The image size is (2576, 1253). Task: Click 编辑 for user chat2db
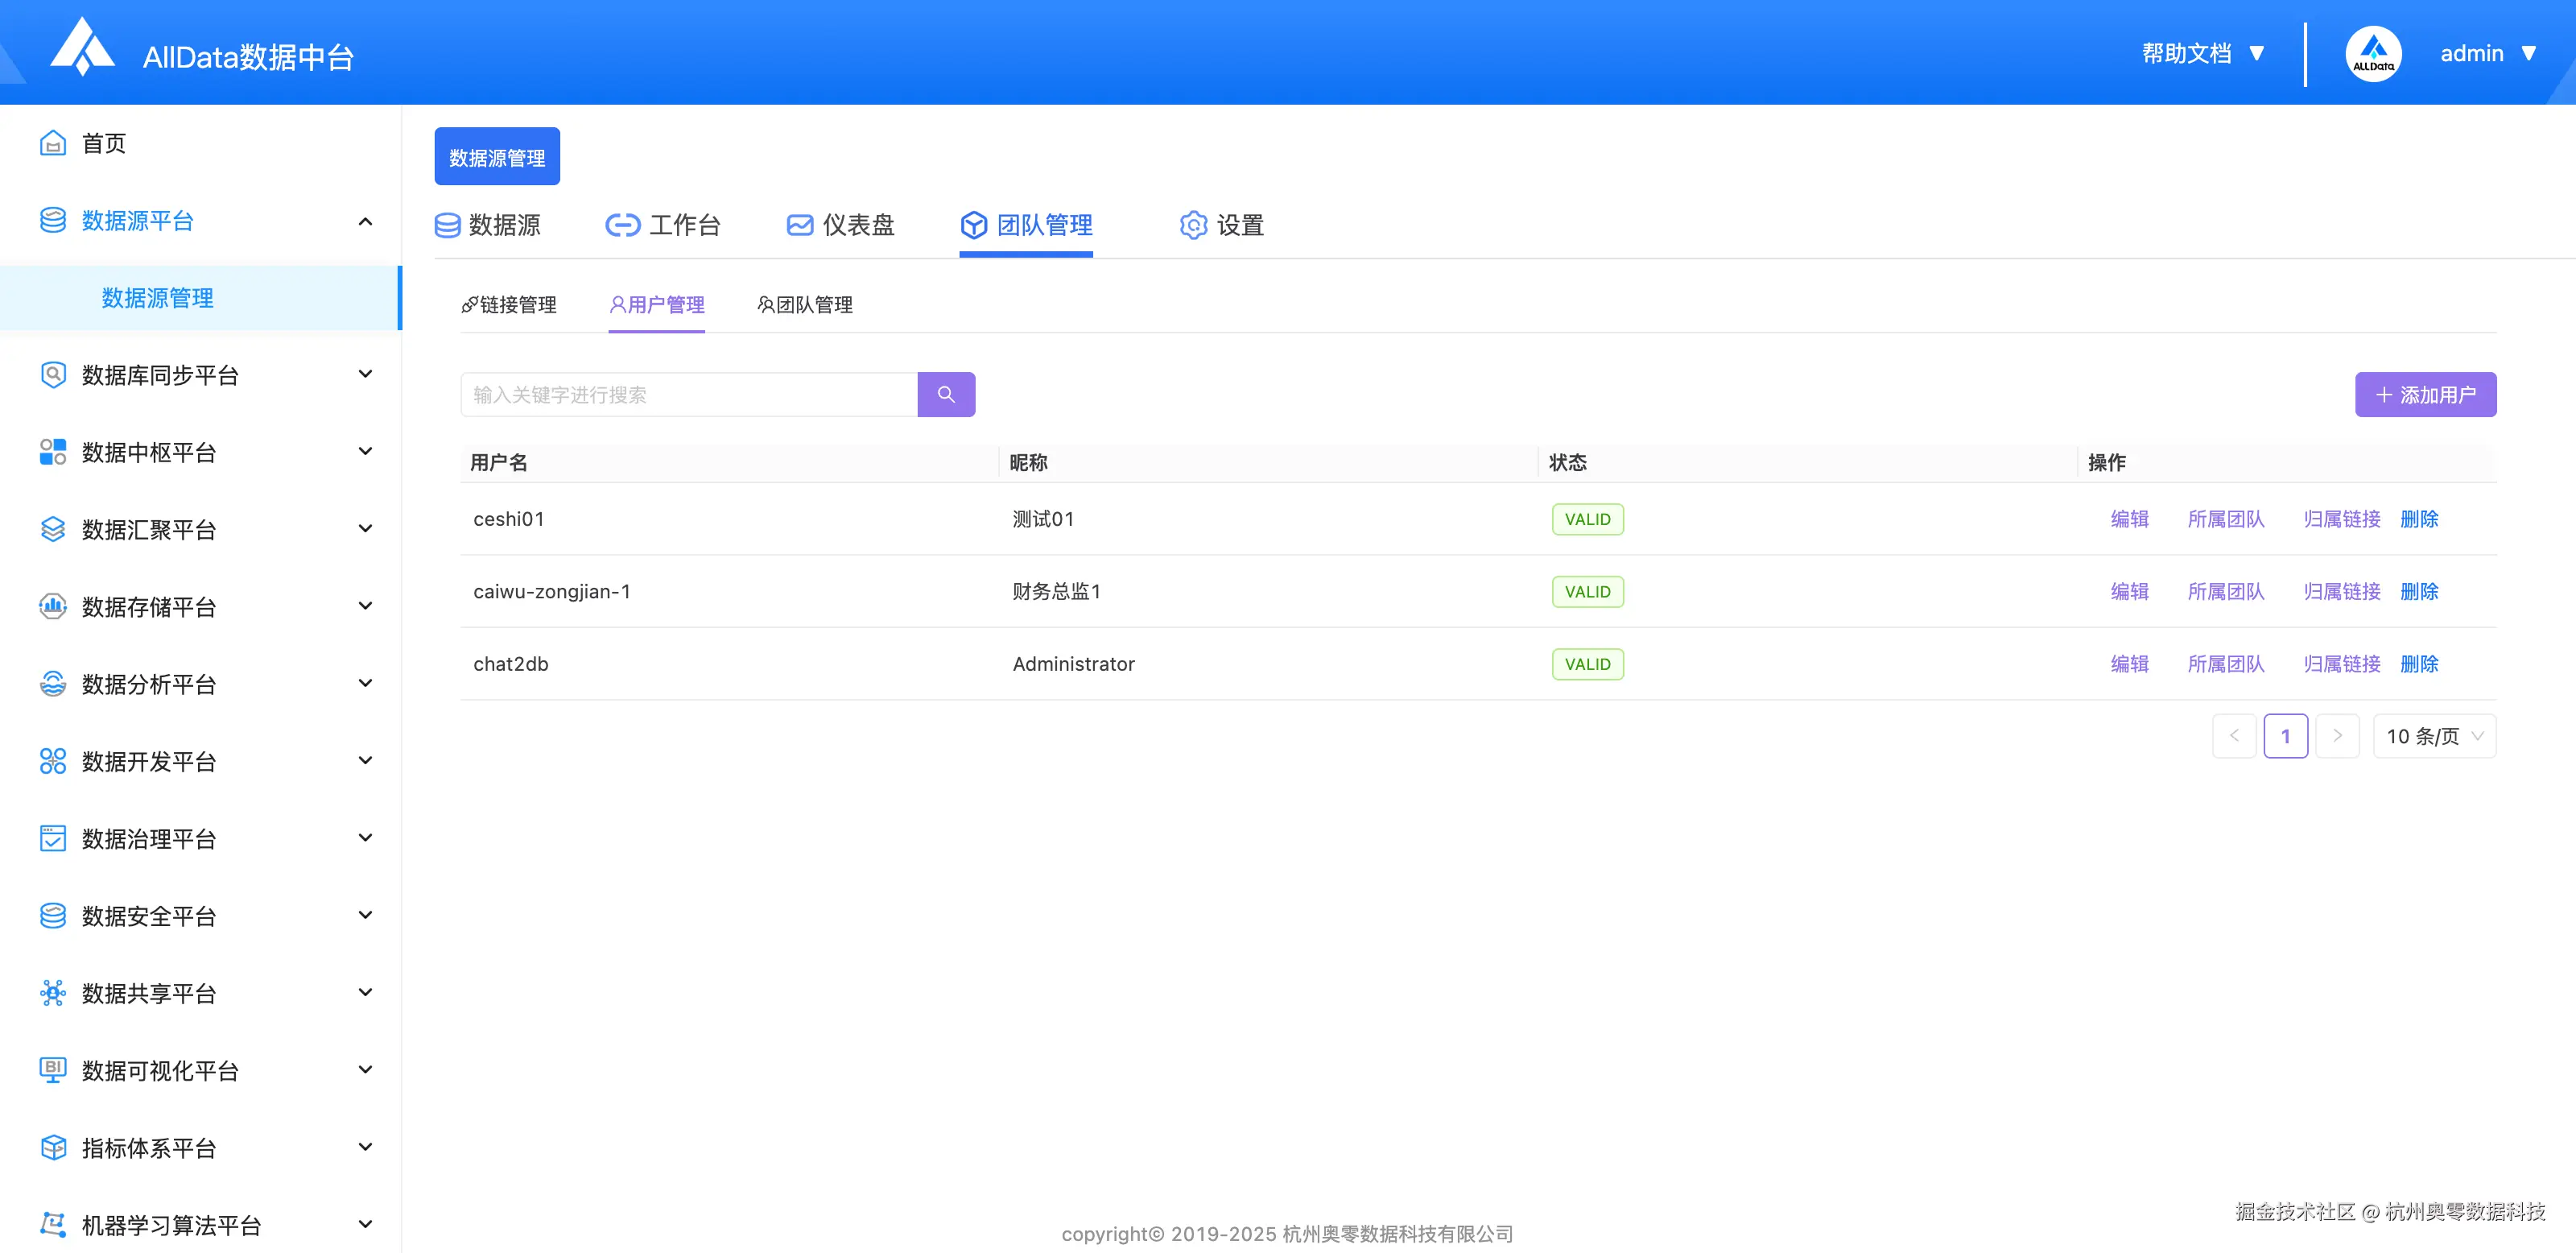(x=2129, y=663)
